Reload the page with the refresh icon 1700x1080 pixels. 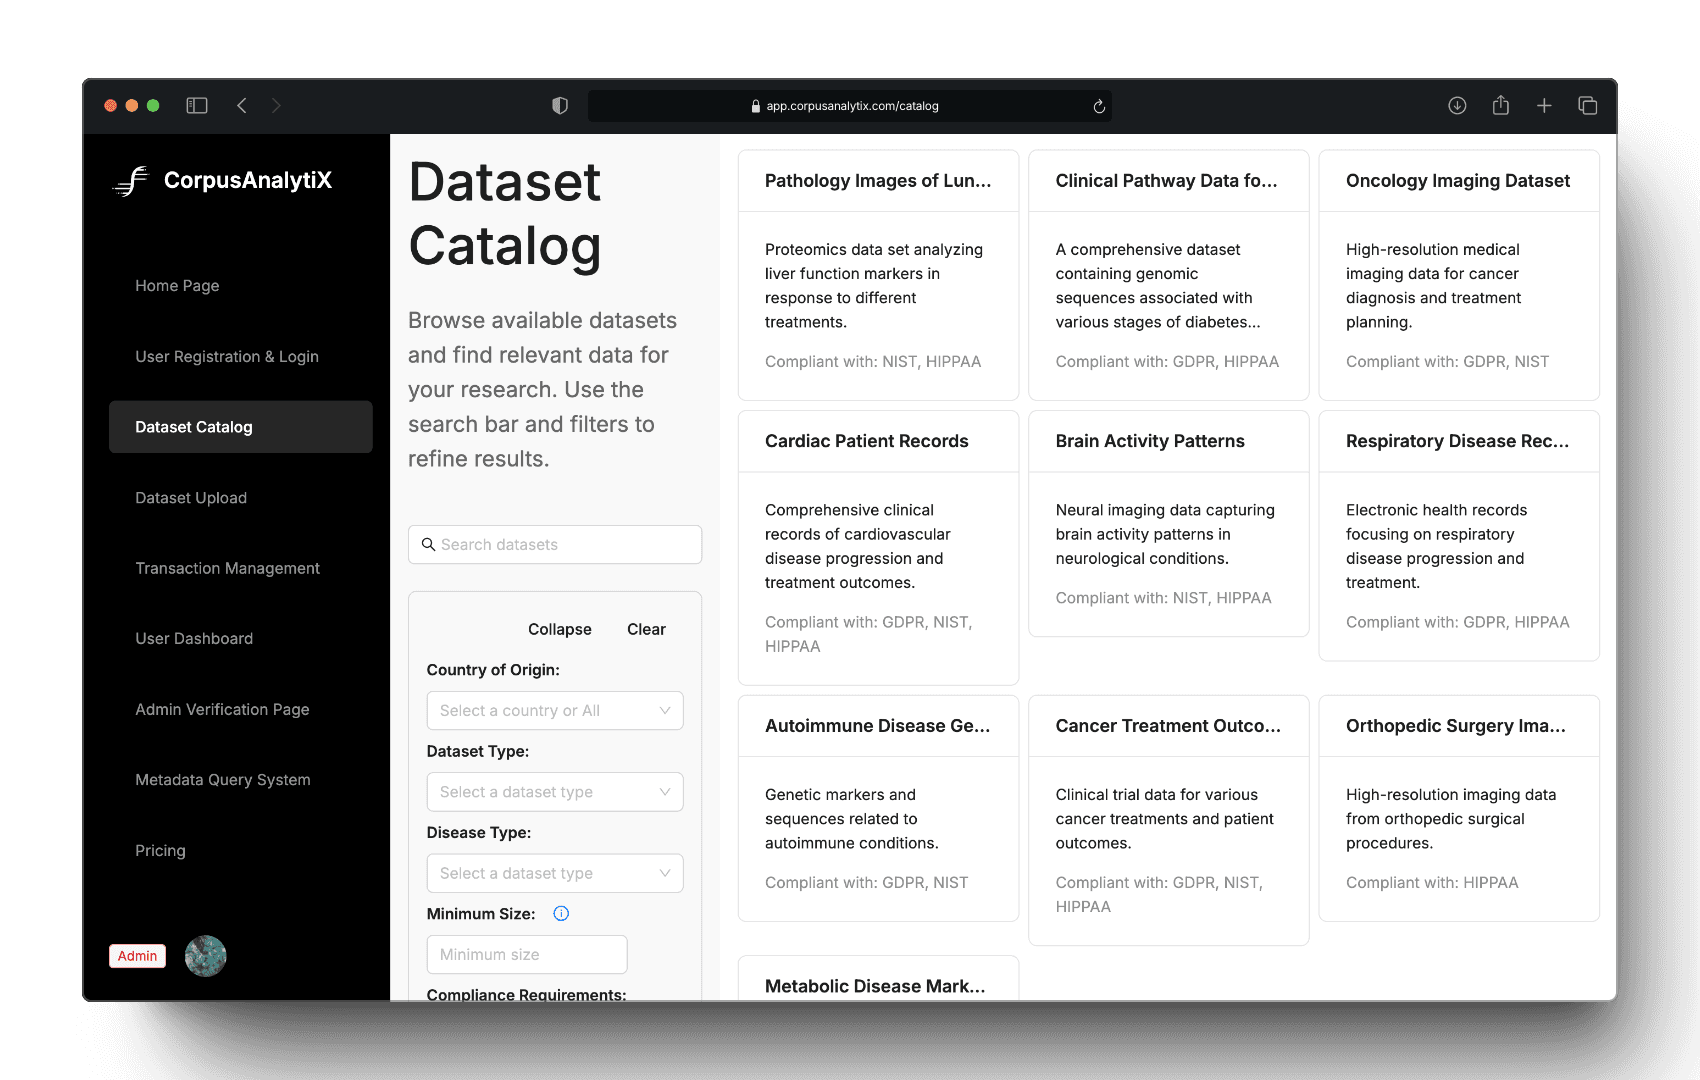click(x=1099, y=106)
